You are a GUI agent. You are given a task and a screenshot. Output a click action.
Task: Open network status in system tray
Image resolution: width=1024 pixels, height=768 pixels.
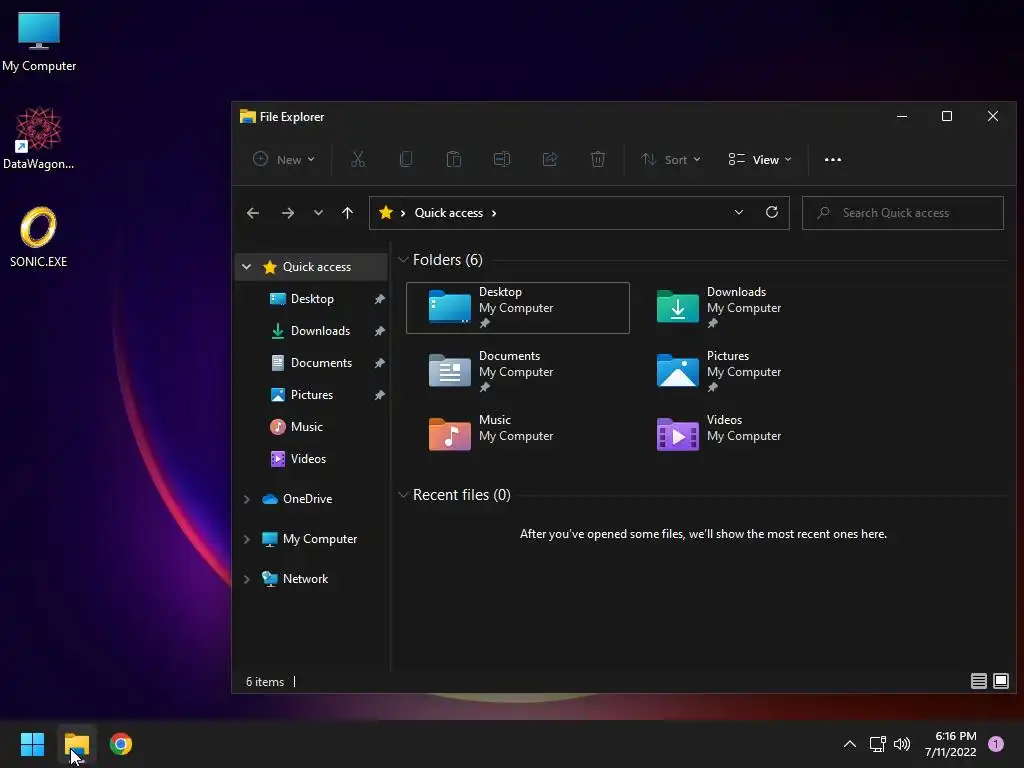click(877, 744)
